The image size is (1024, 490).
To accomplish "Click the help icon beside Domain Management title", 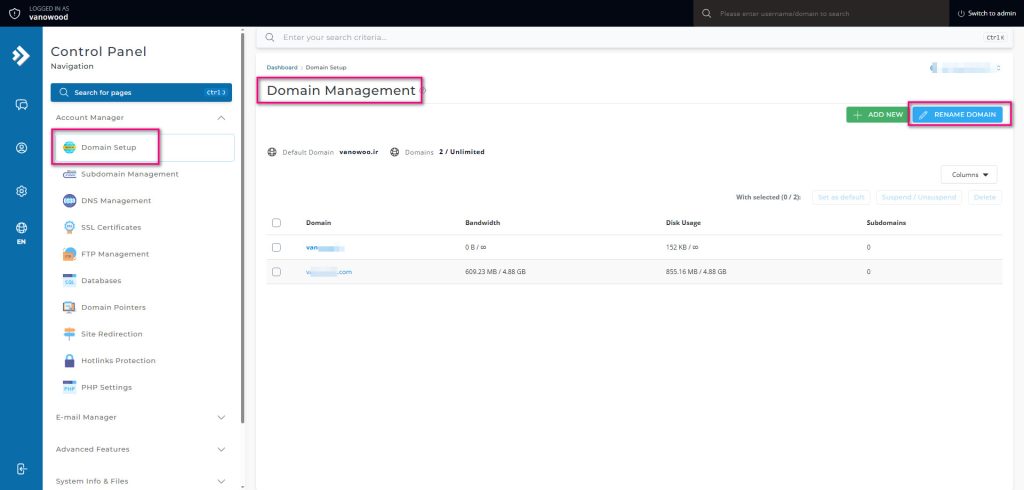I will point(423,91).
